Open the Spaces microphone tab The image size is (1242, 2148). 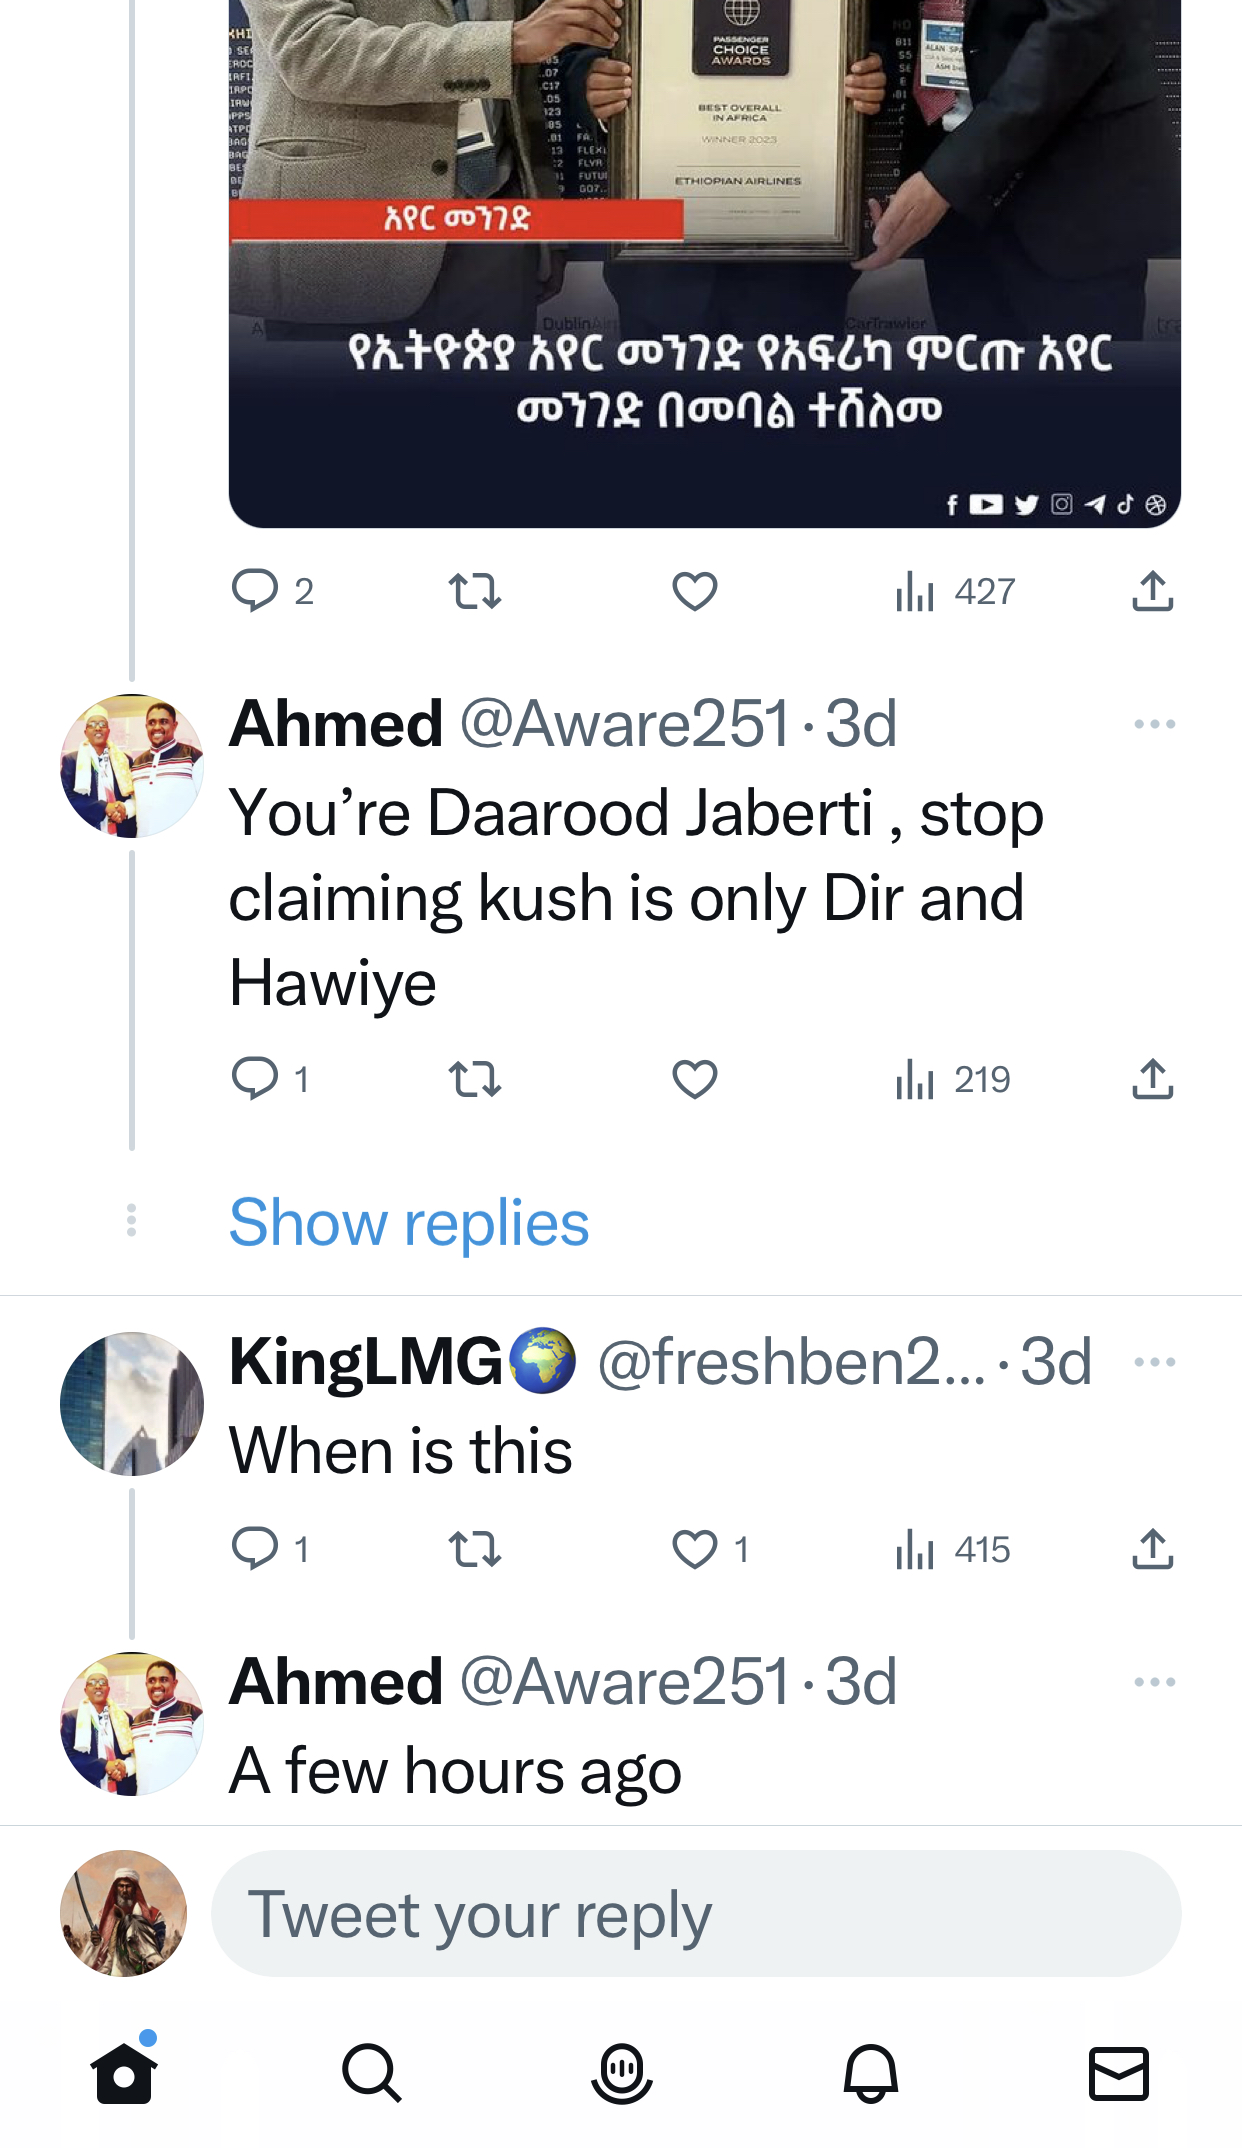[x=622, y=2074]
